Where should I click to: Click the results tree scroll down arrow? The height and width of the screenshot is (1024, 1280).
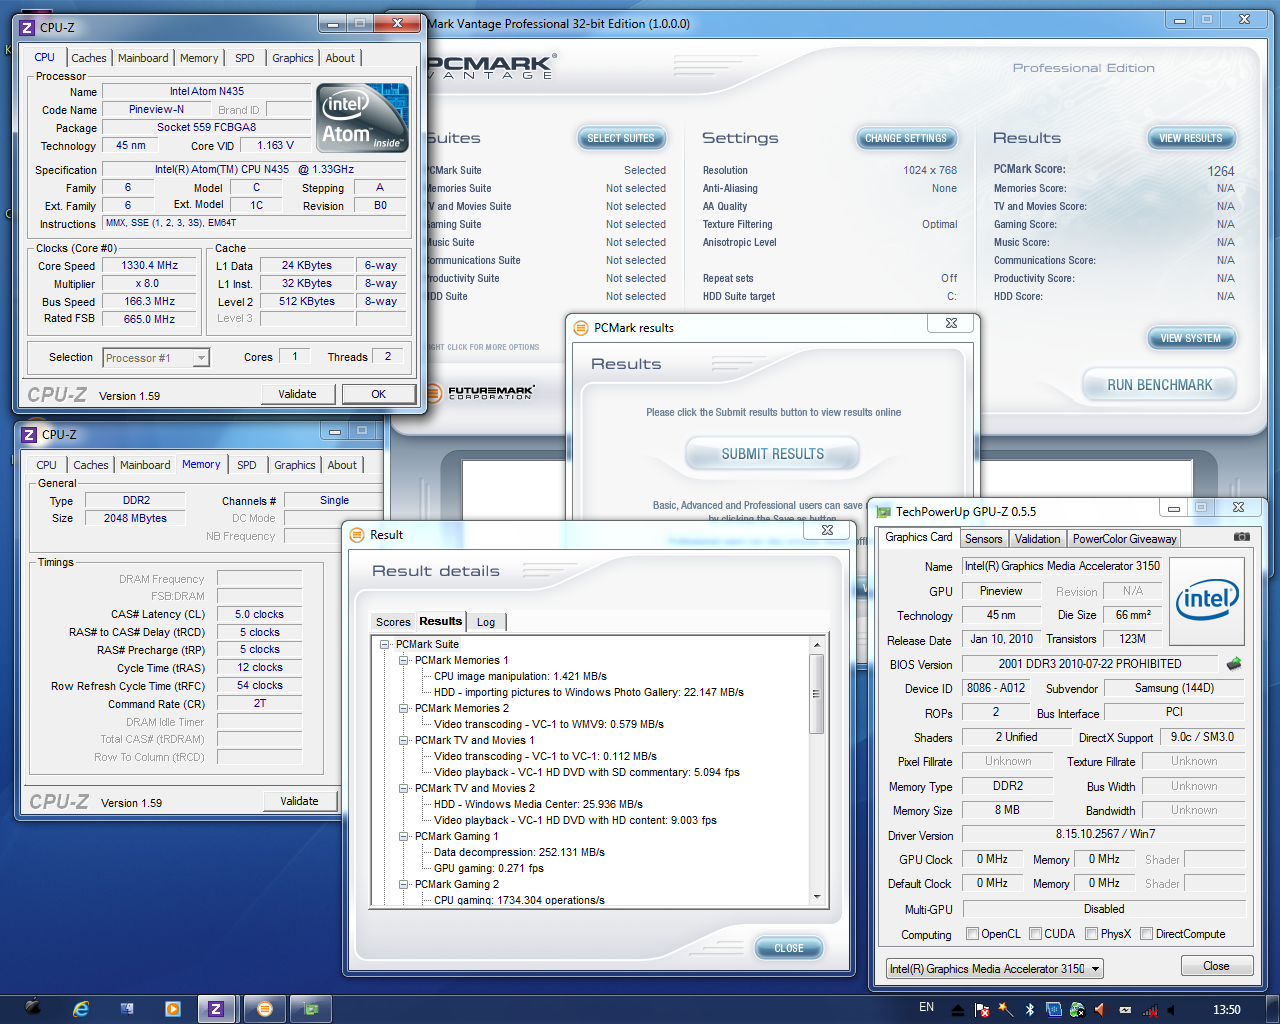(x=817, y=897)
